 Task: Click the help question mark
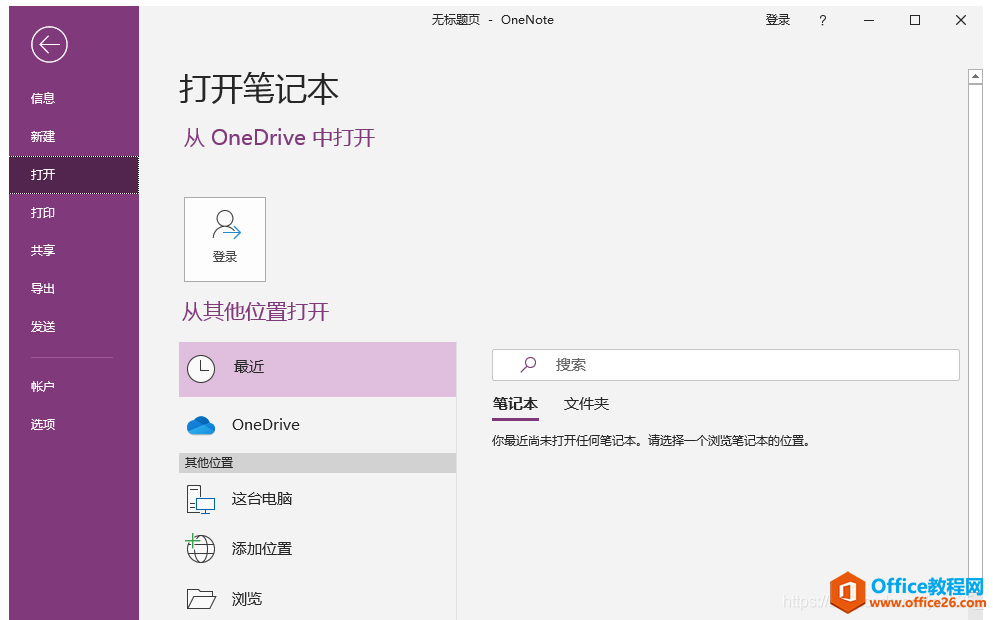[822, 19]
